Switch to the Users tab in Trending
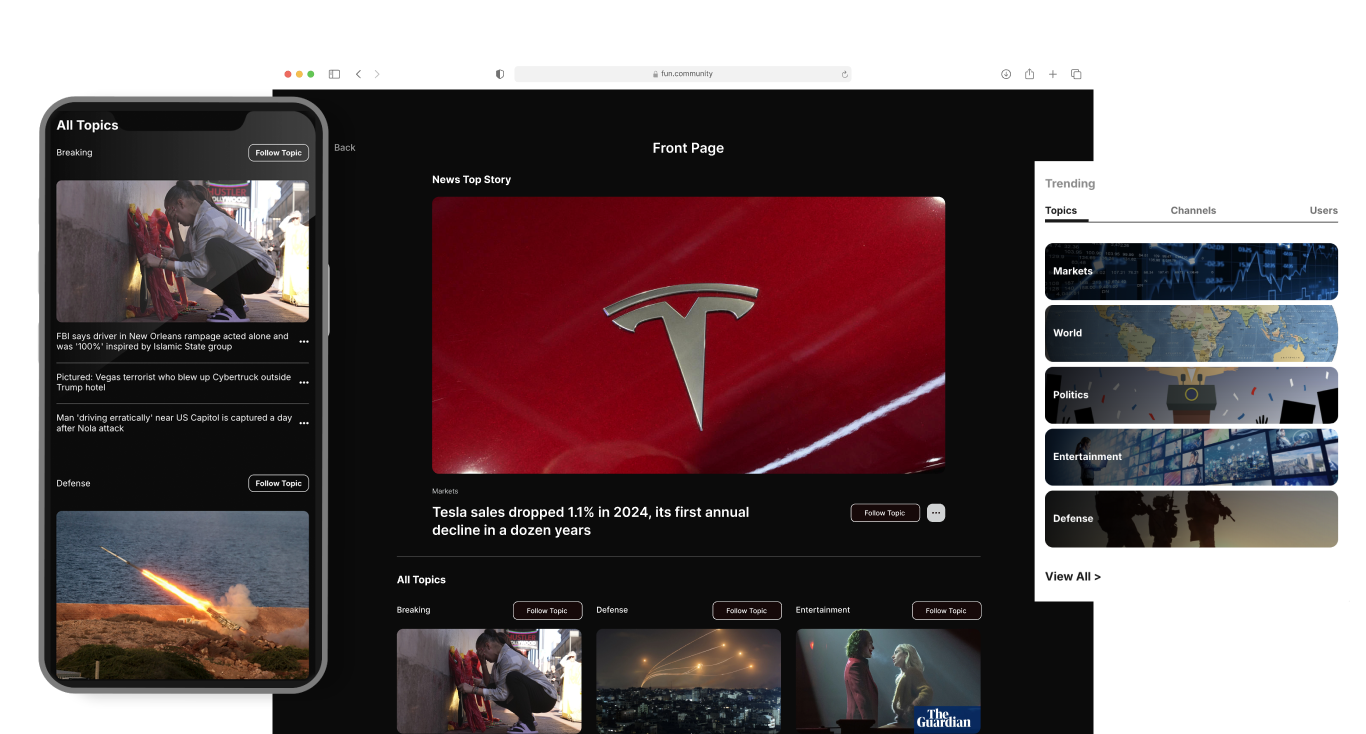Image resolution: width=1366 pixels, height=734 pixels. (x=1324, y=211)
